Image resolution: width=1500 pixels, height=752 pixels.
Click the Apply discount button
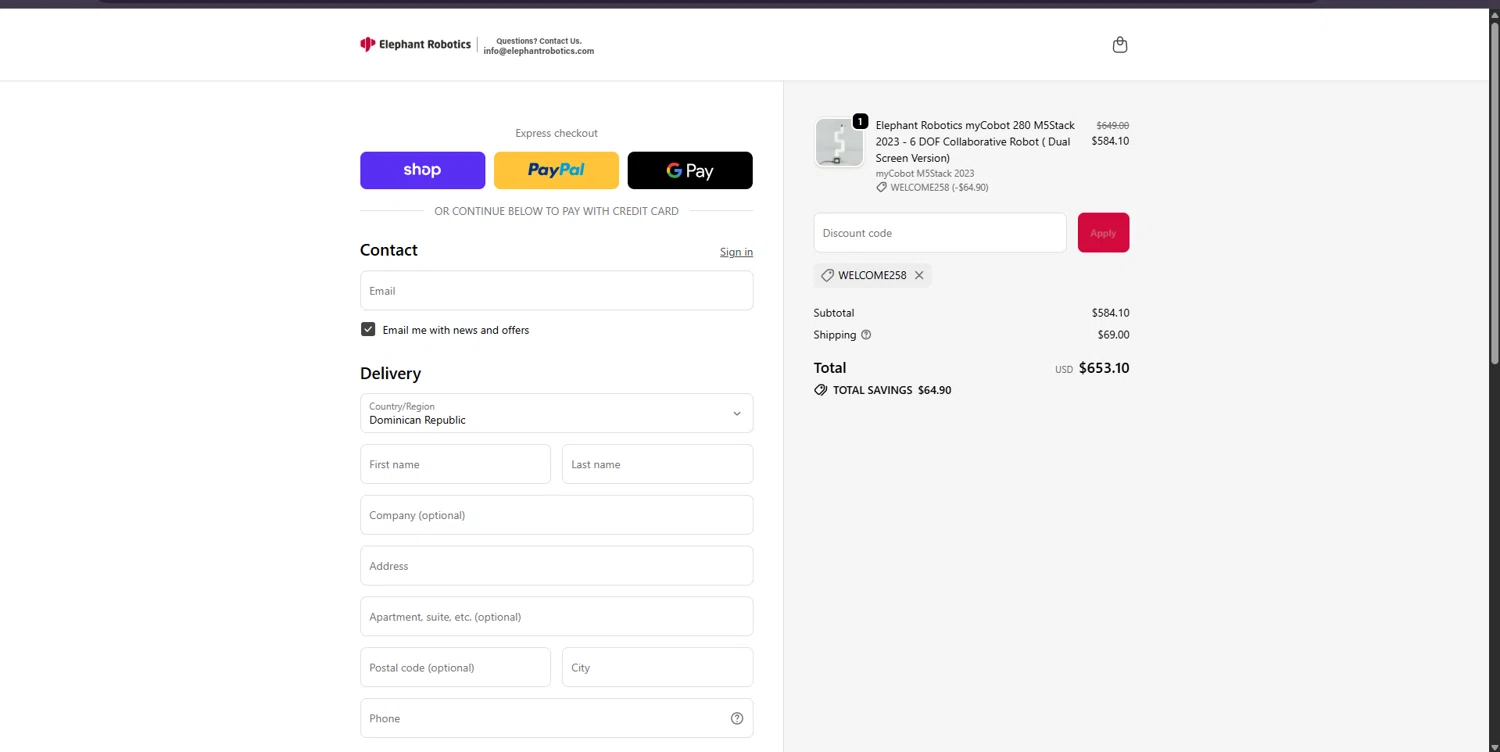tap(1103, 233)
